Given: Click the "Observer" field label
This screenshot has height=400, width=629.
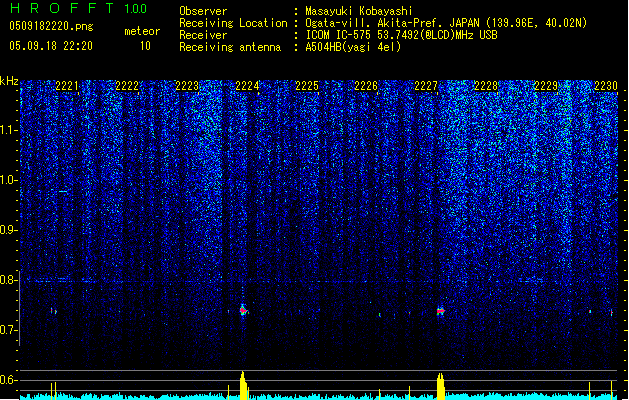Looking at the screenshot, I should click(203, 11).
